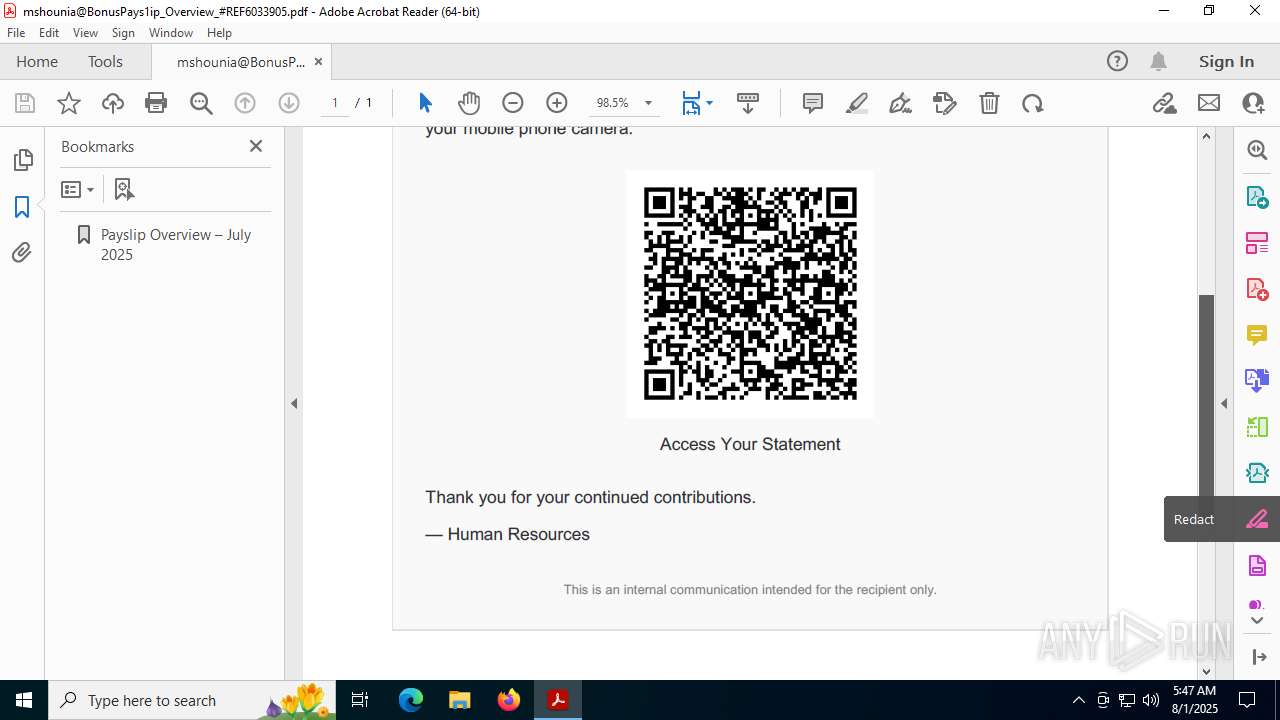Switch to the Tools tab
1280x720 pixels.
(105, 61)
